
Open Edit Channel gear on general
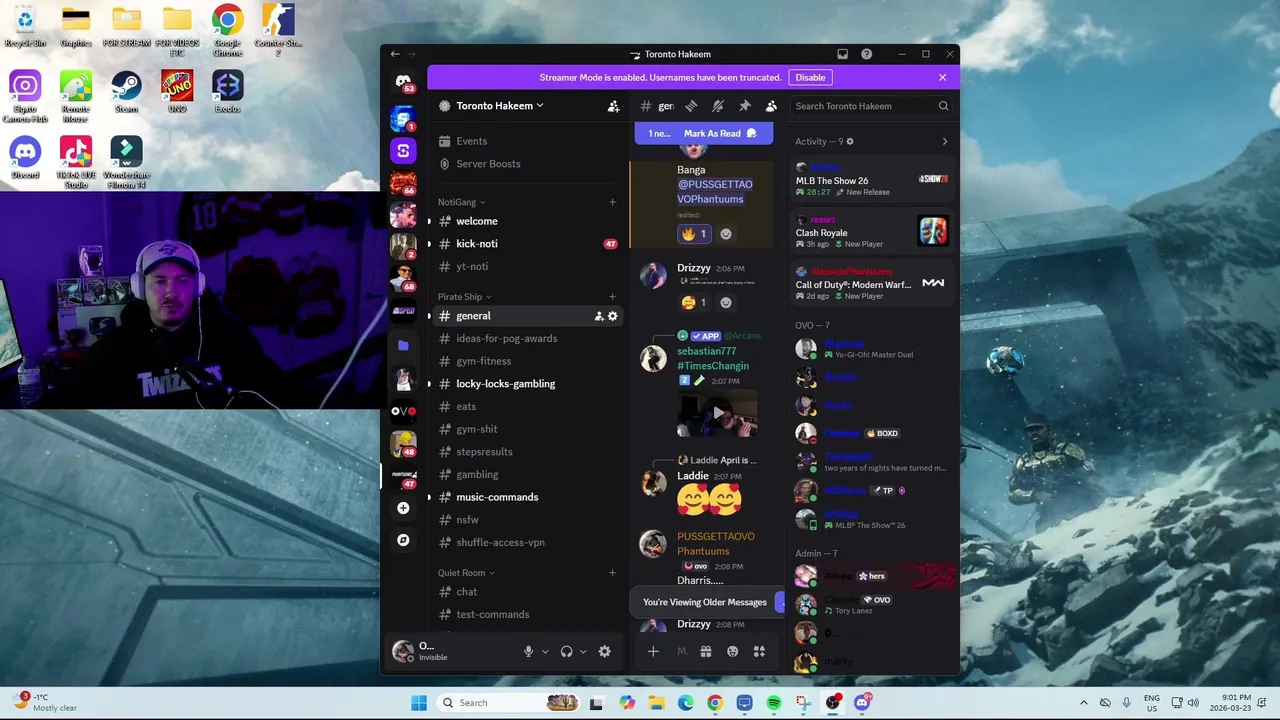tap(613, 316)
